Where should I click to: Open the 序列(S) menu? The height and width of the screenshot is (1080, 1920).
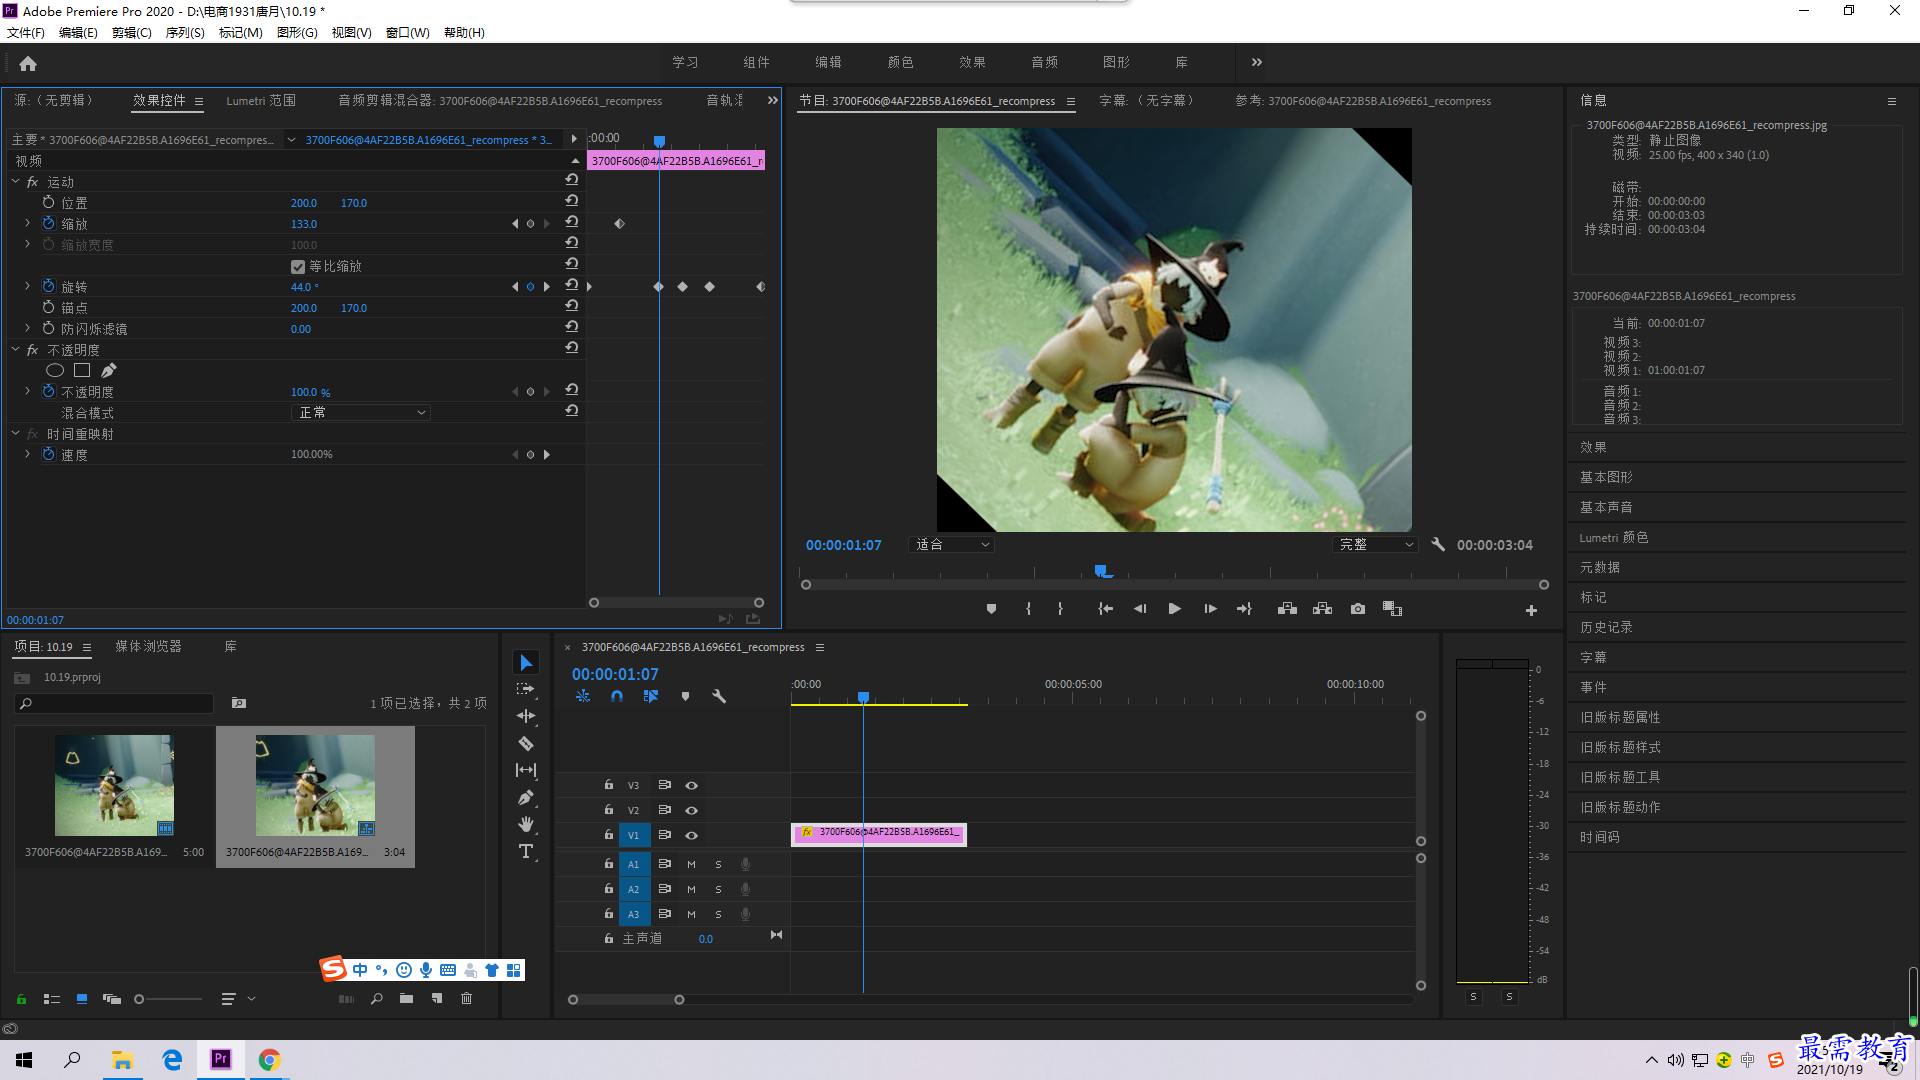click(185, 33)
